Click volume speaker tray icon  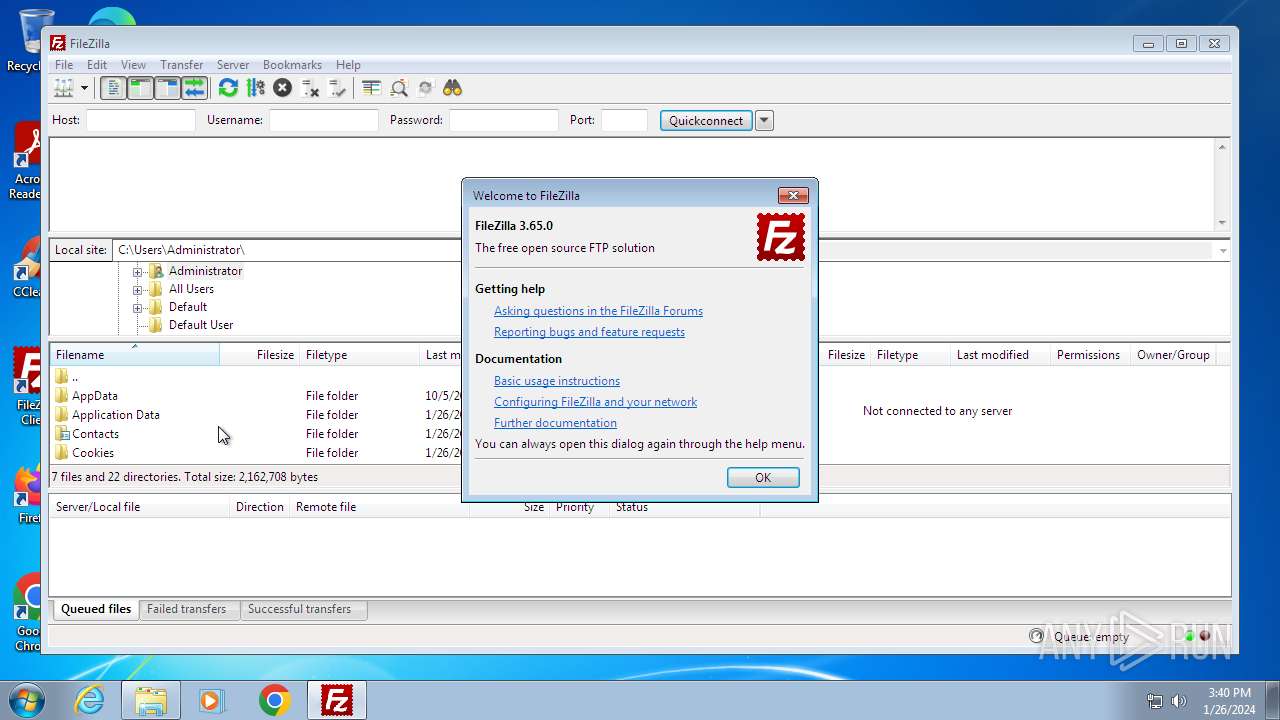click(1179, 701)
